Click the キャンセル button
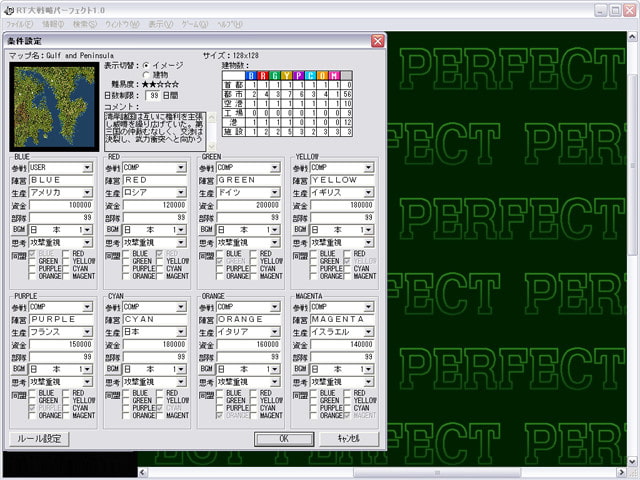 pyautogui.click(x=348, y=438)
